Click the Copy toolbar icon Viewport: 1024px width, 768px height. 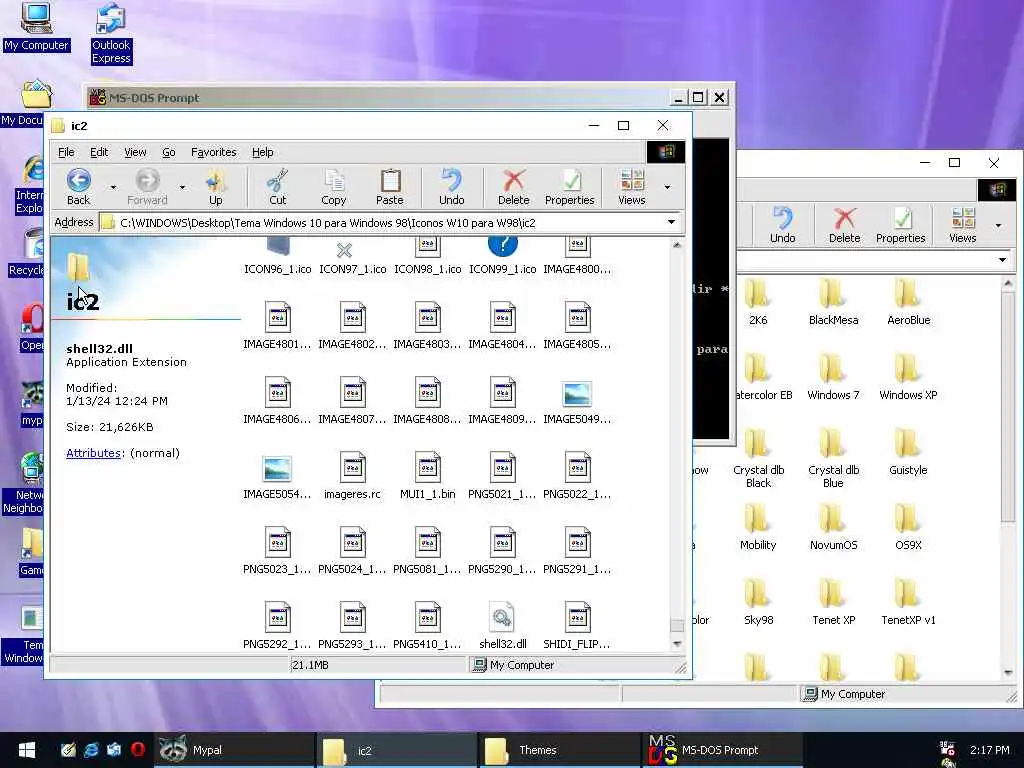(334, 187)
